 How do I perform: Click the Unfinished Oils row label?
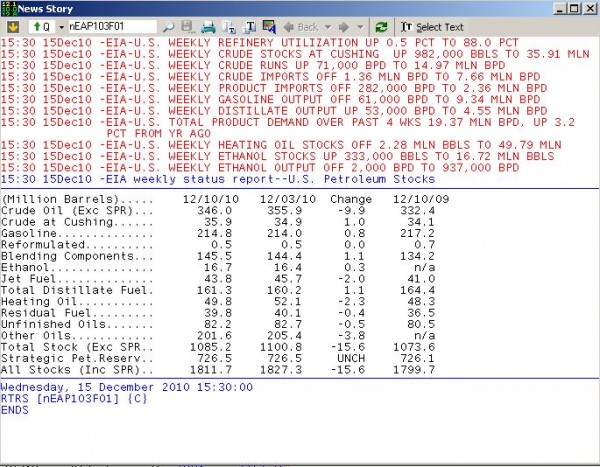77,325
